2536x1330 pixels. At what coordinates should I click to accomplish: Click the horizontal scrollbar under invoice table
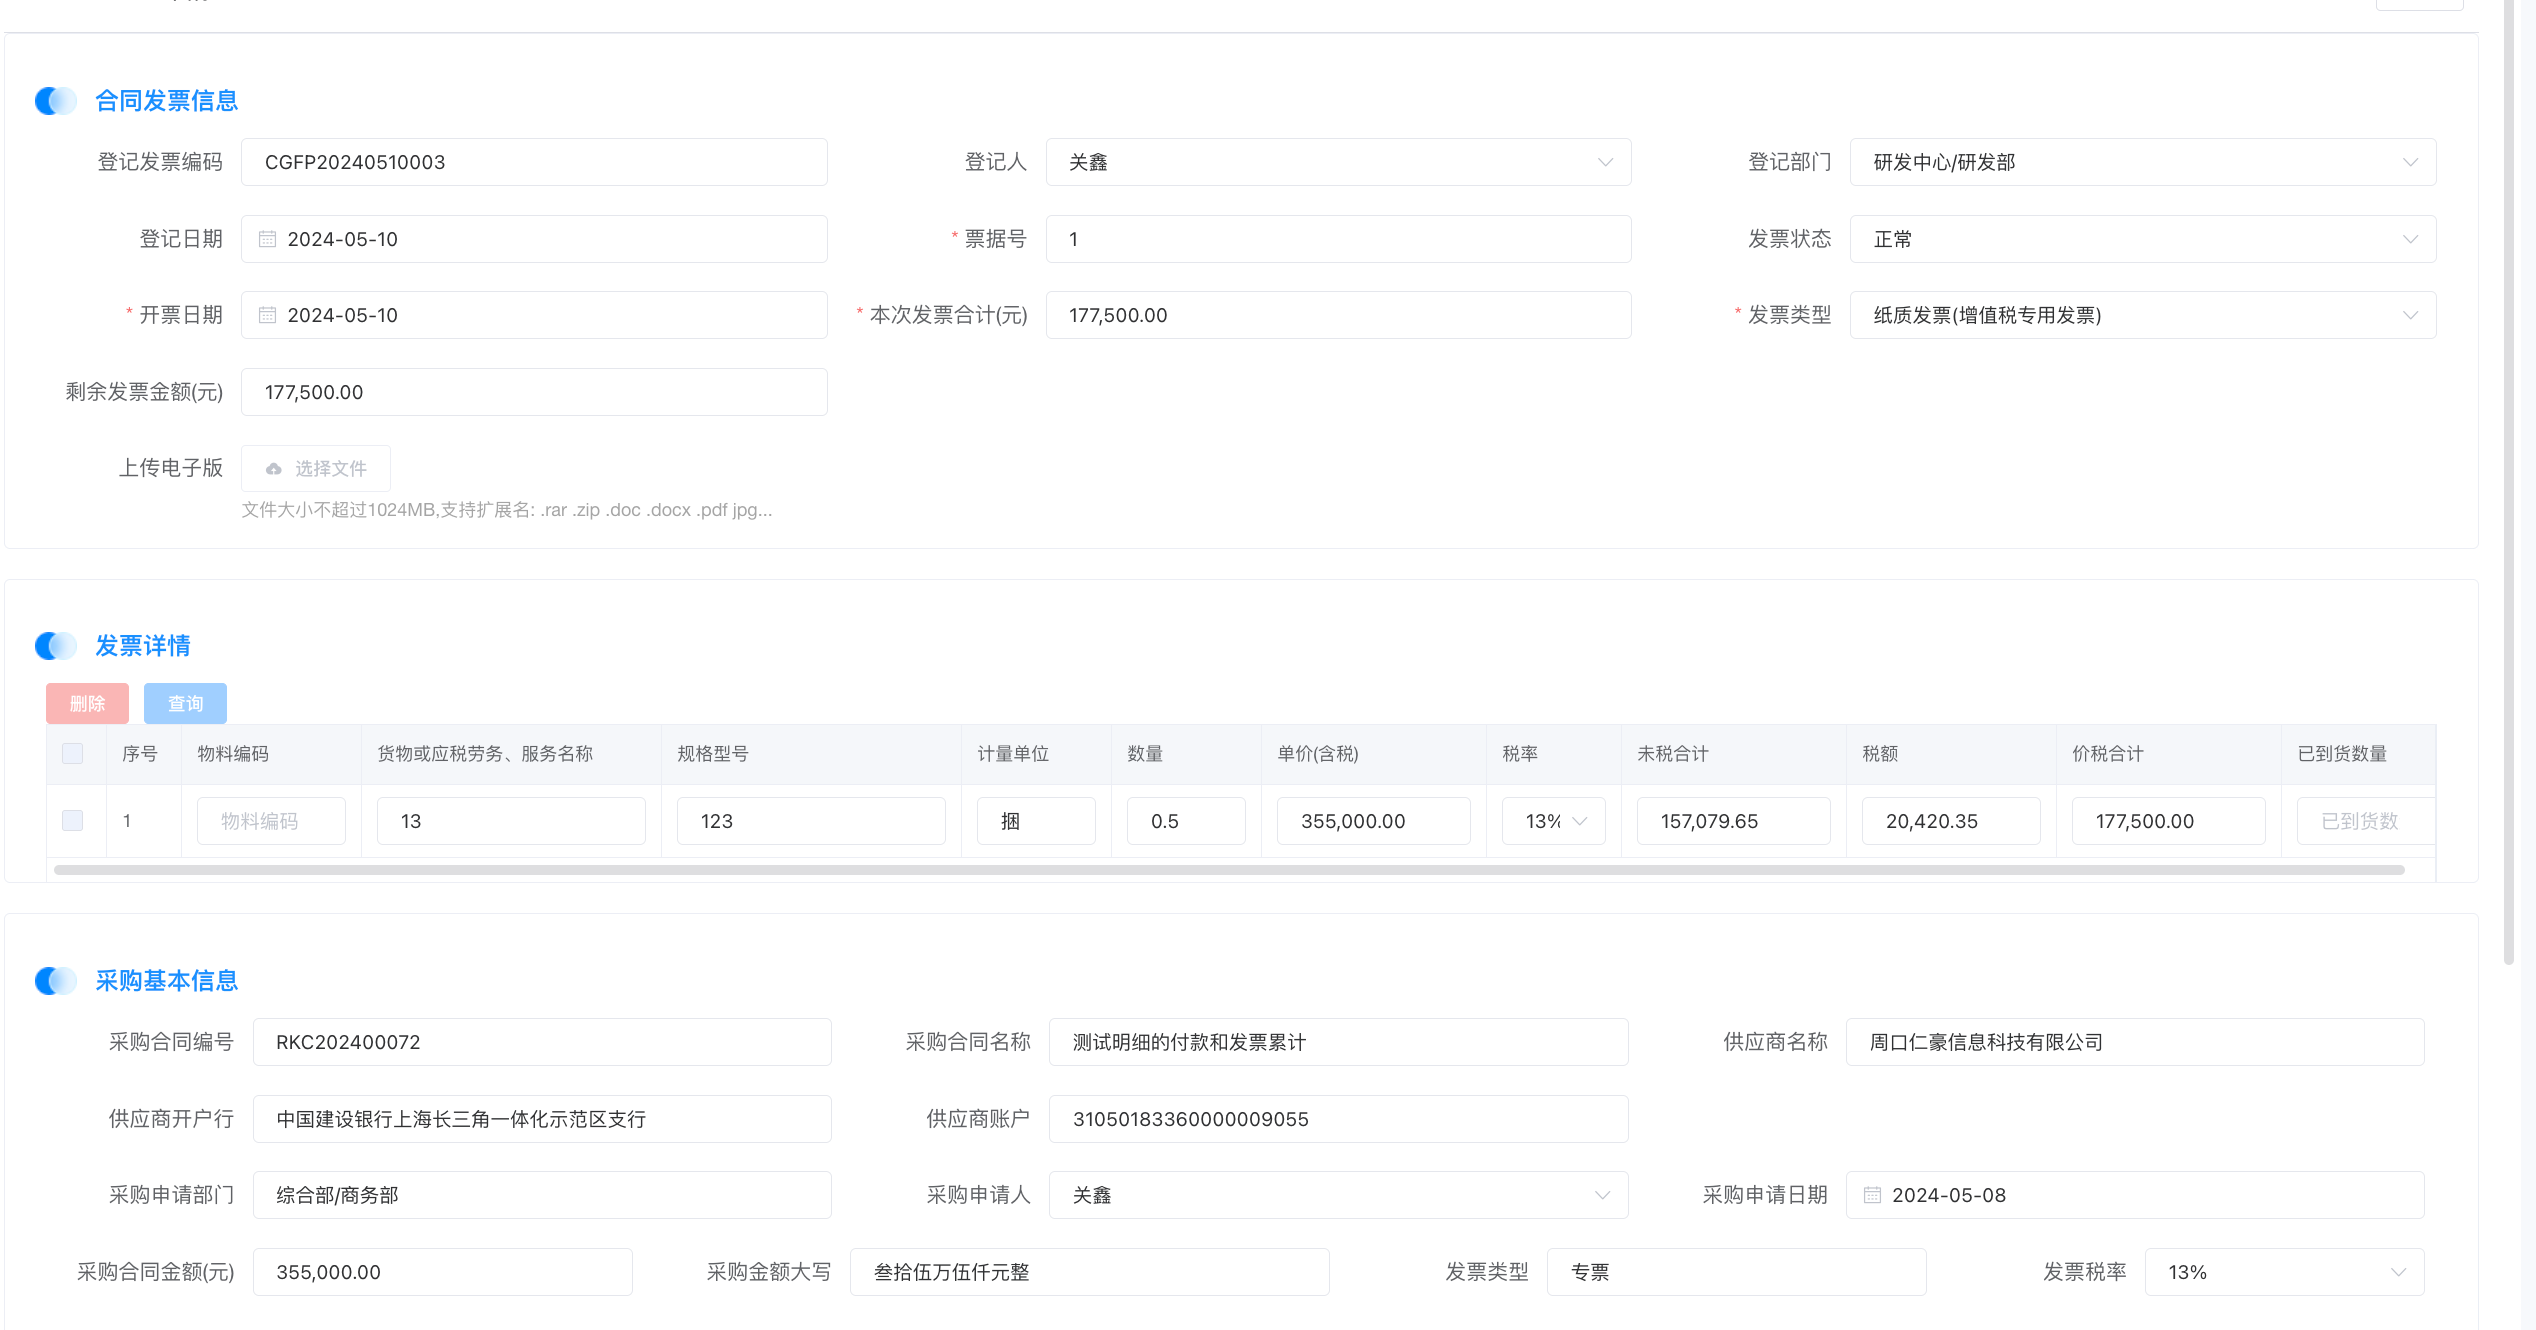pyautogui.click(x=1228, y=870)
